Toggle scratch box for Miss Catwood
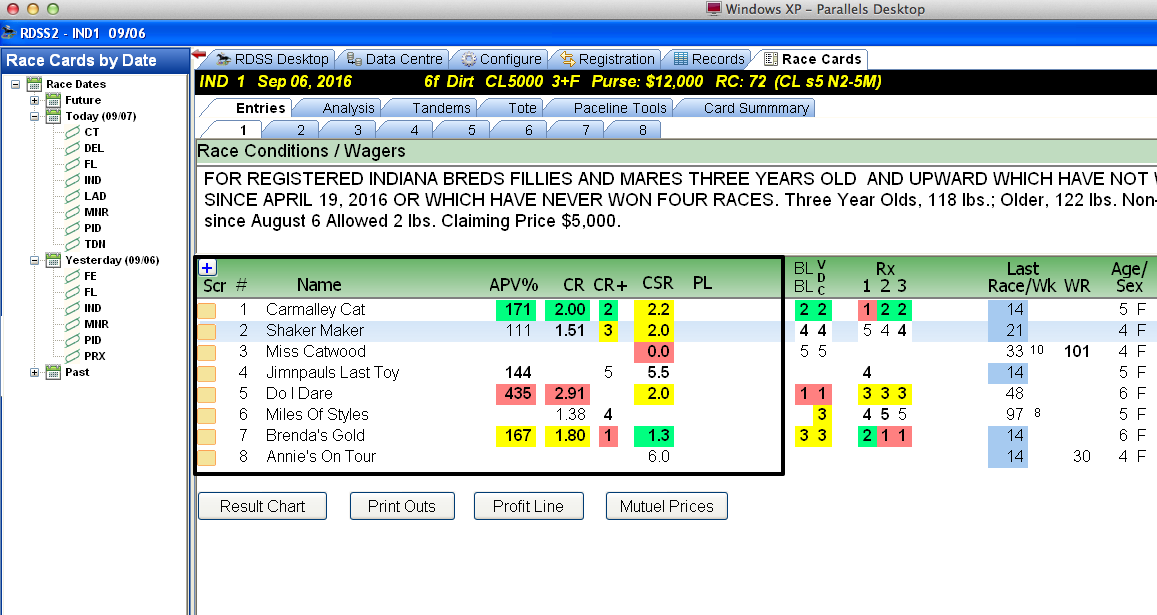 [x=207, y=353]
